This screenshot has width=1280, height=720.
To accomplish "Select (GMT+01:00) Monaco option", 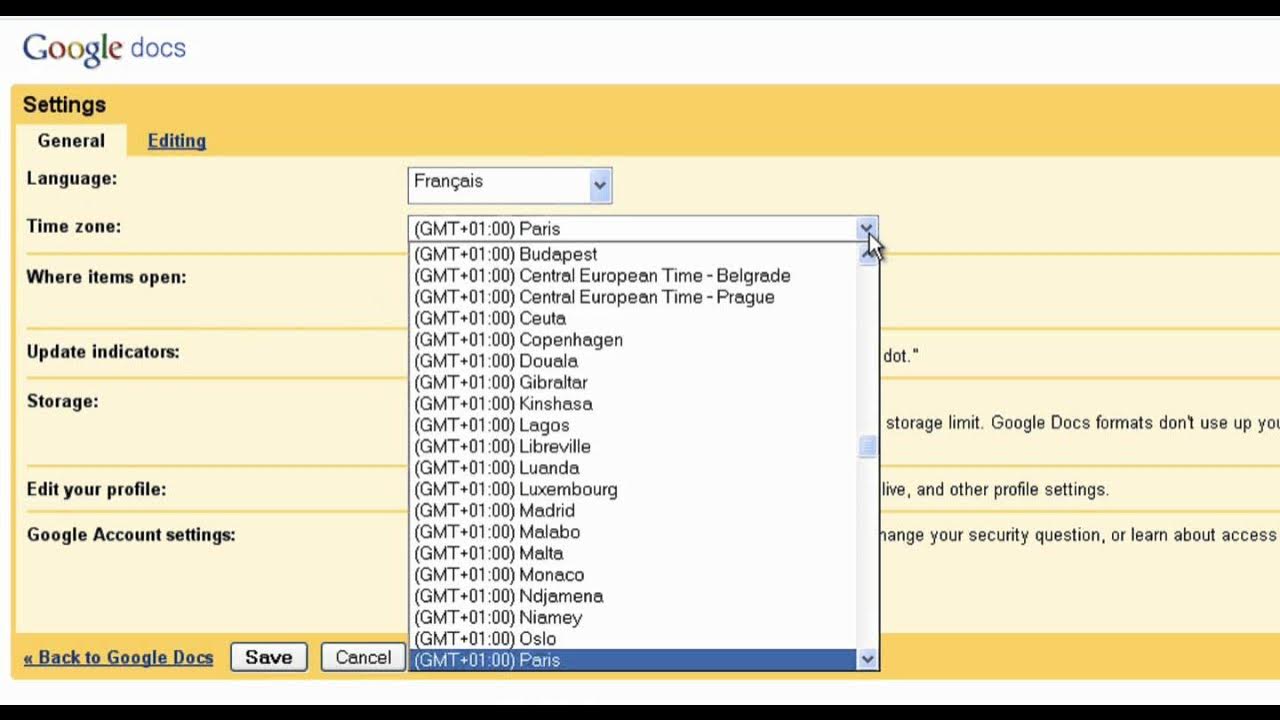I will 633,575.
